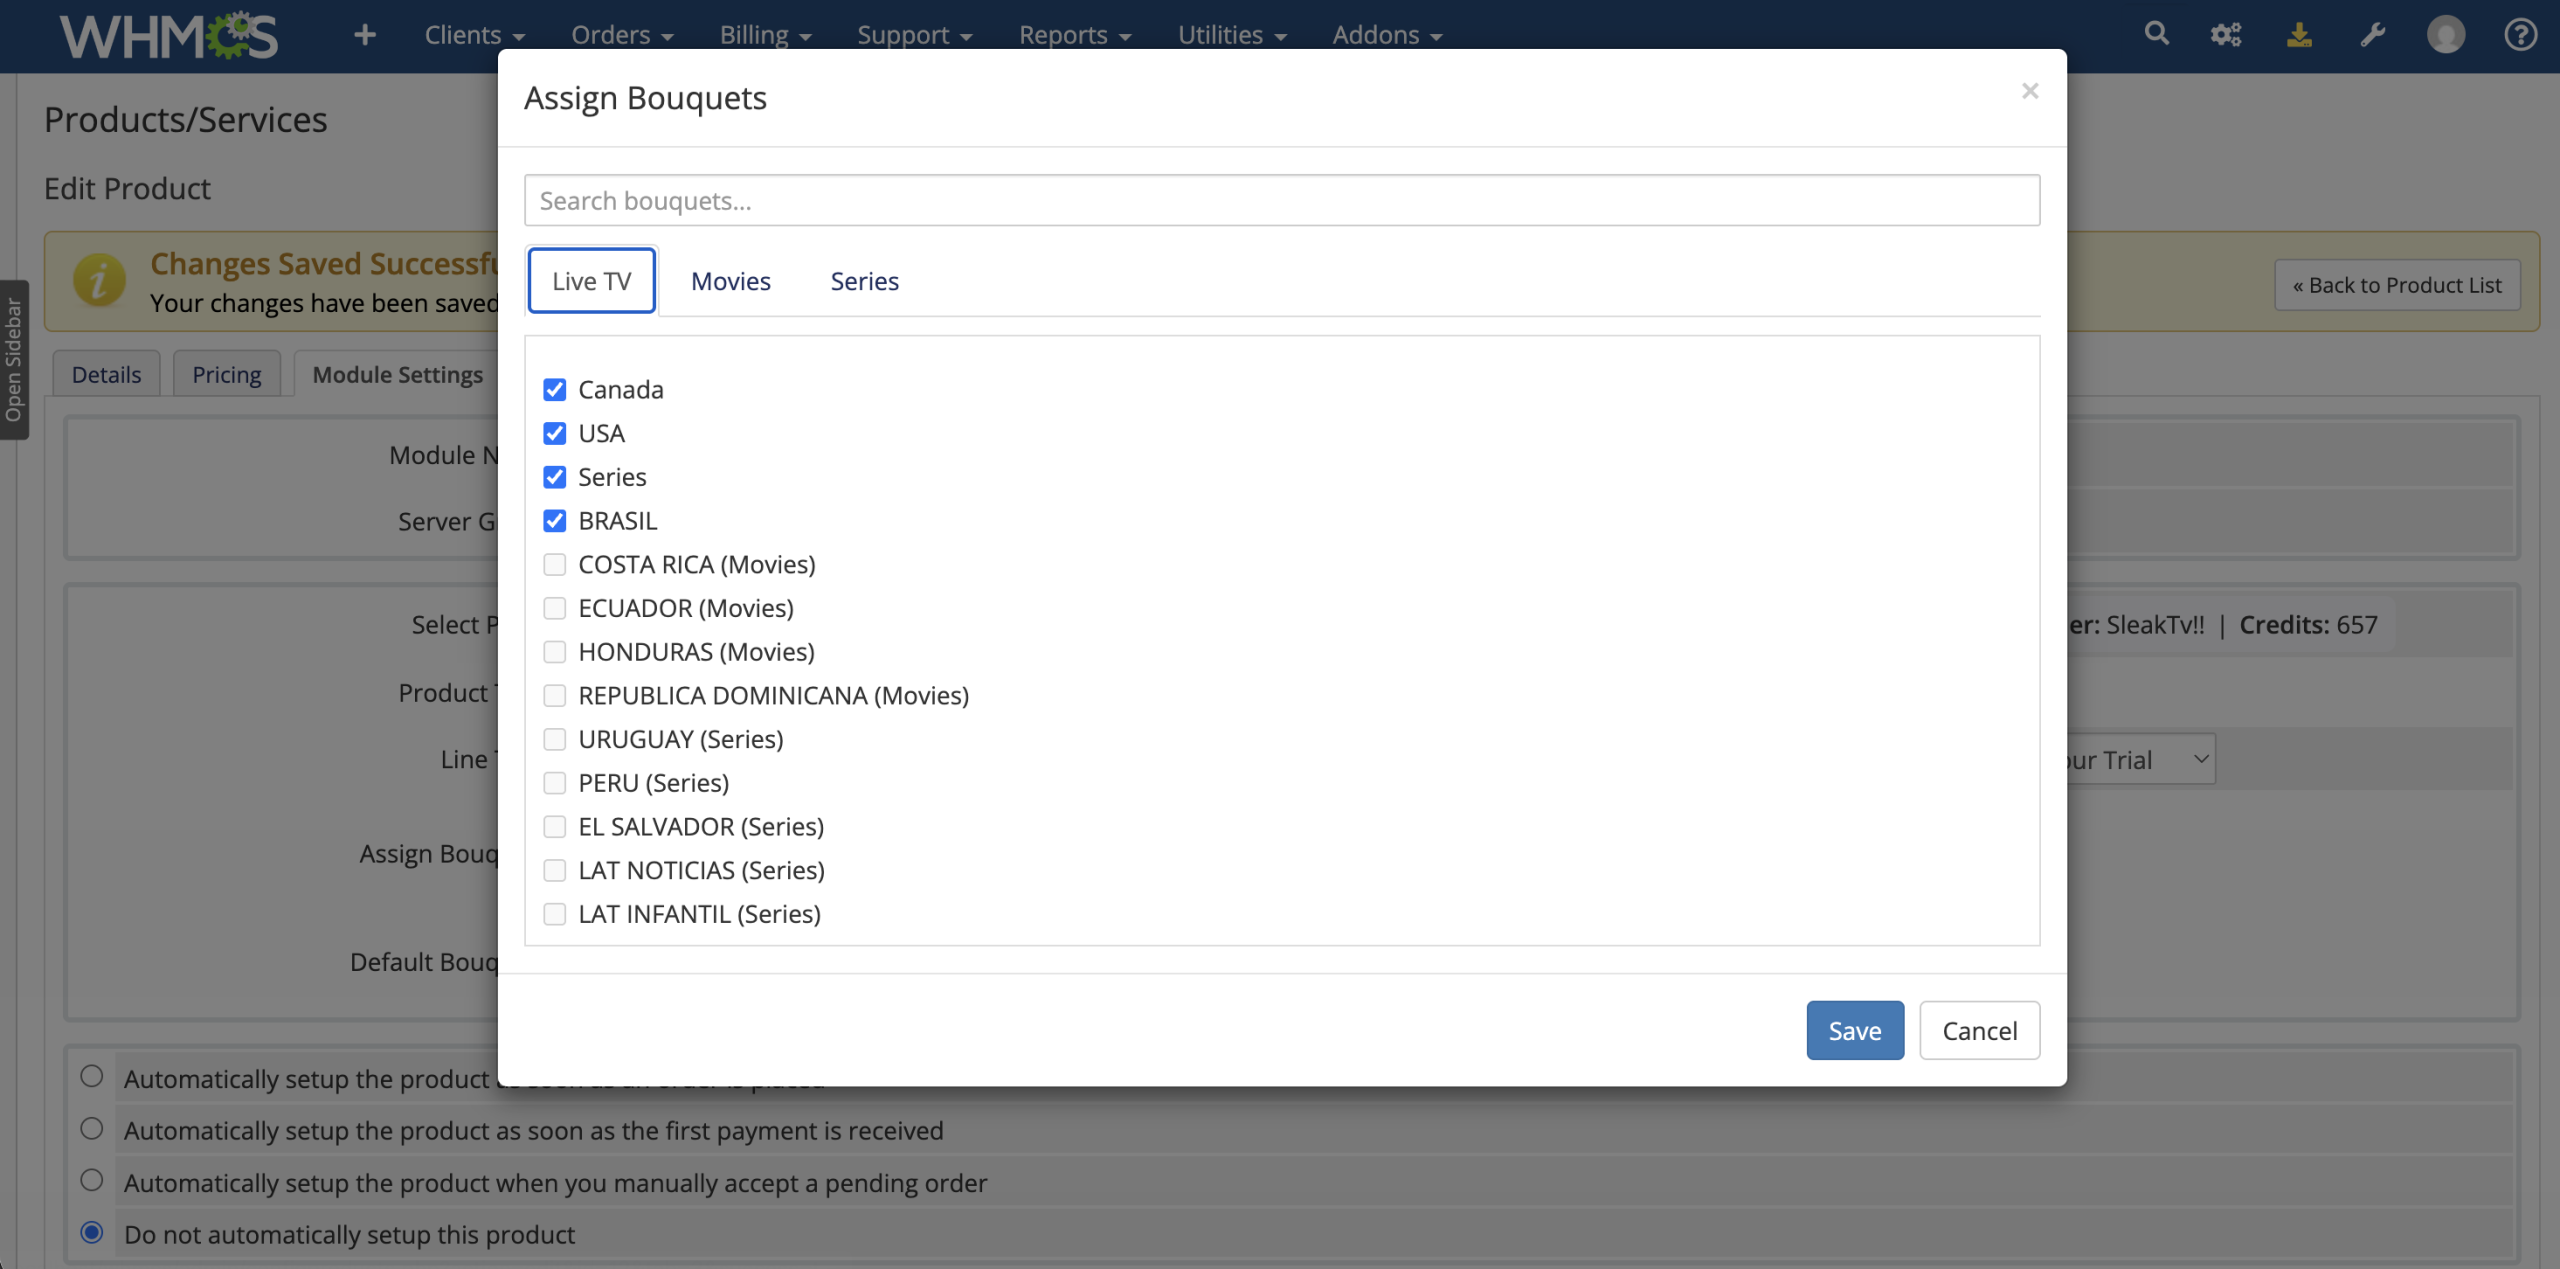Open the wrench setup icon
This screenshot has width=2560, height=1269.
(2373, 35)
